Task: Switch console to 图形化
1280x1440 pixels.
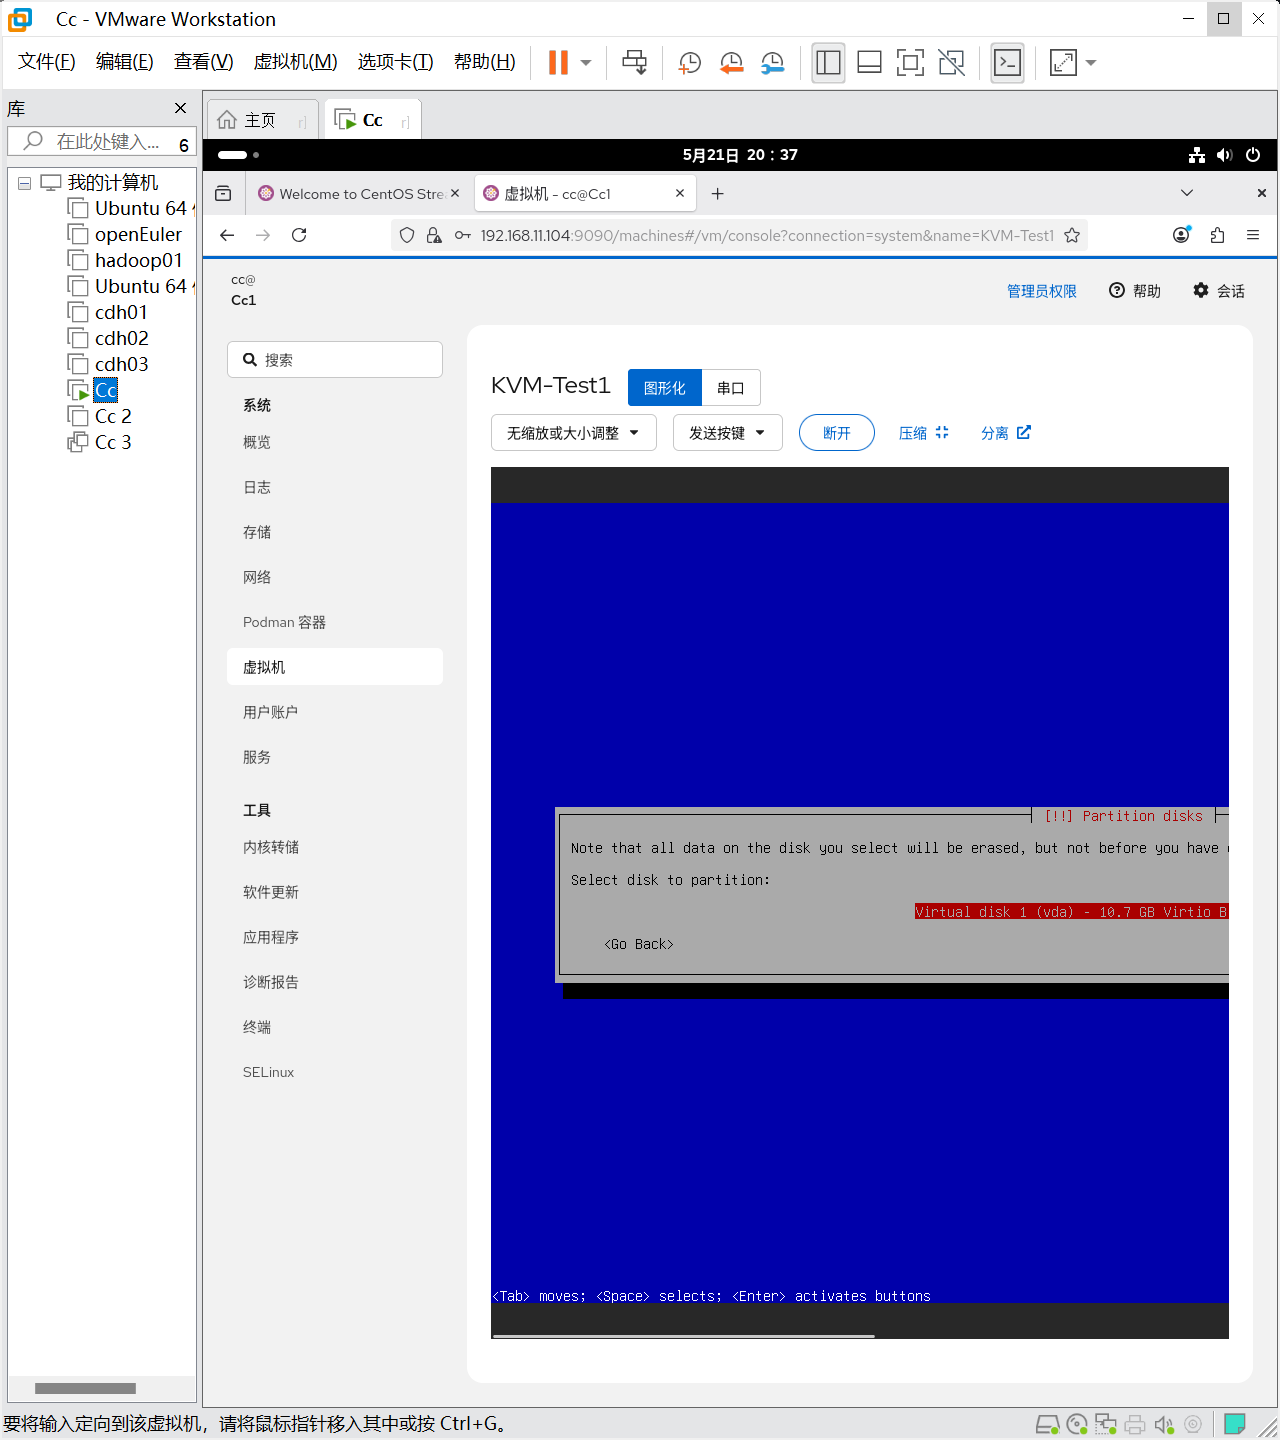Action: 665,388
